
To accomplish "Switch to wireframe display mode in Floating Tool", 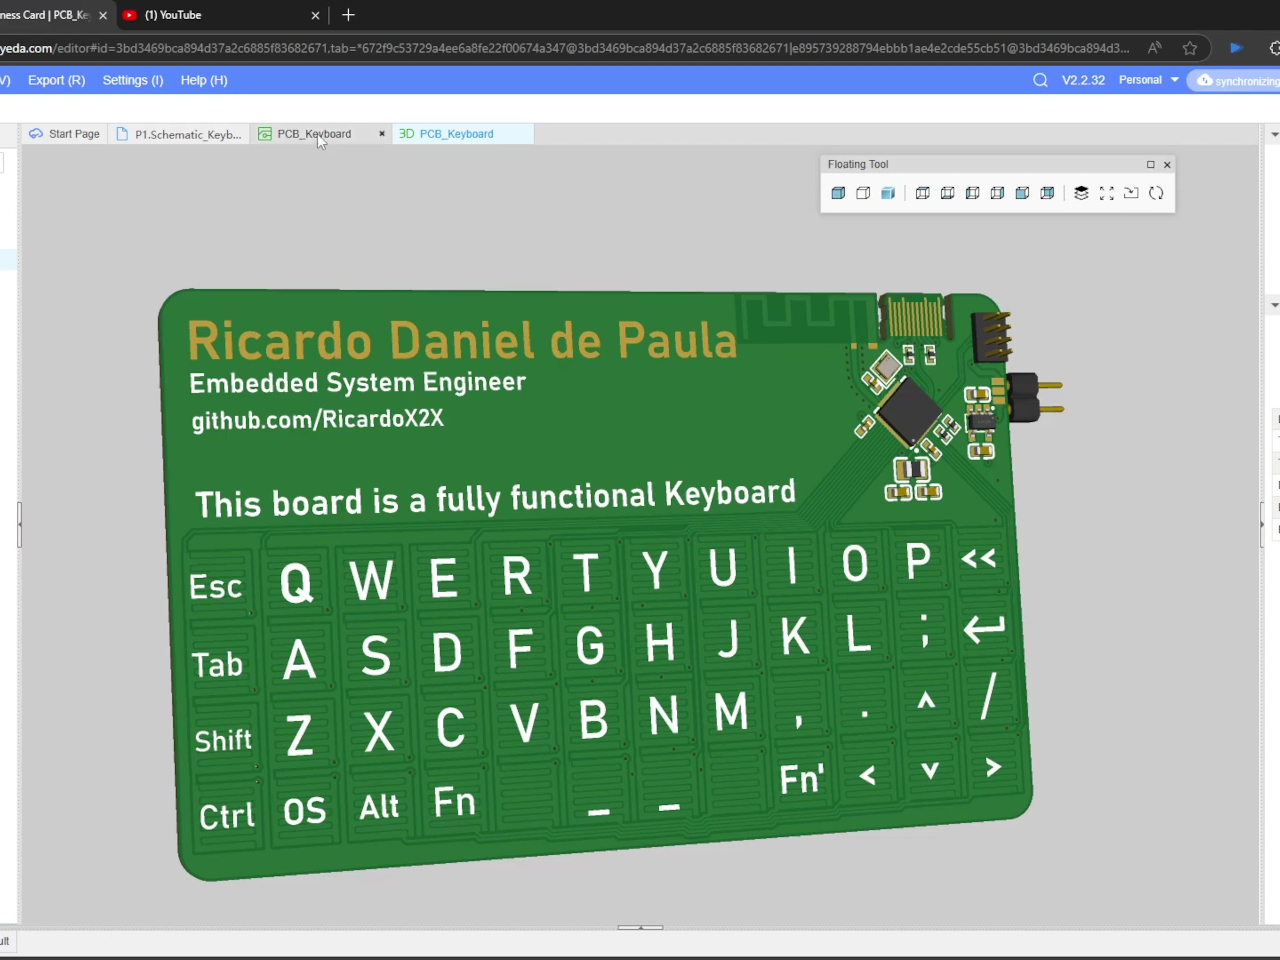I will coord(863,192).
